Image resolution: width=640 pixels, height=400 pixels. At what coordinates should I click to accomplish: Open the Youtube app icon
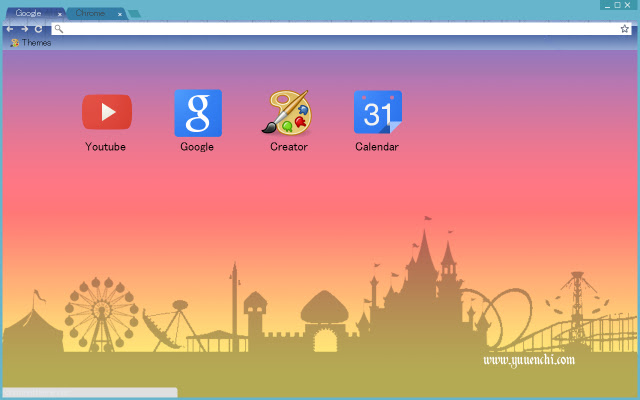(107, 112)
